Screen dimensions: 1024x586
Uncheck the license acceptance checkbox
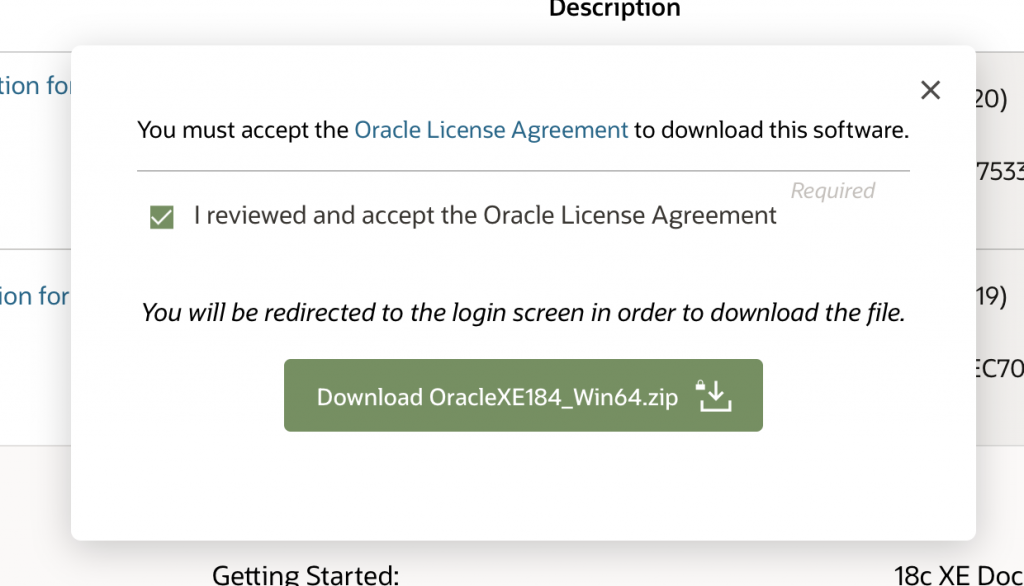(161, 216)
